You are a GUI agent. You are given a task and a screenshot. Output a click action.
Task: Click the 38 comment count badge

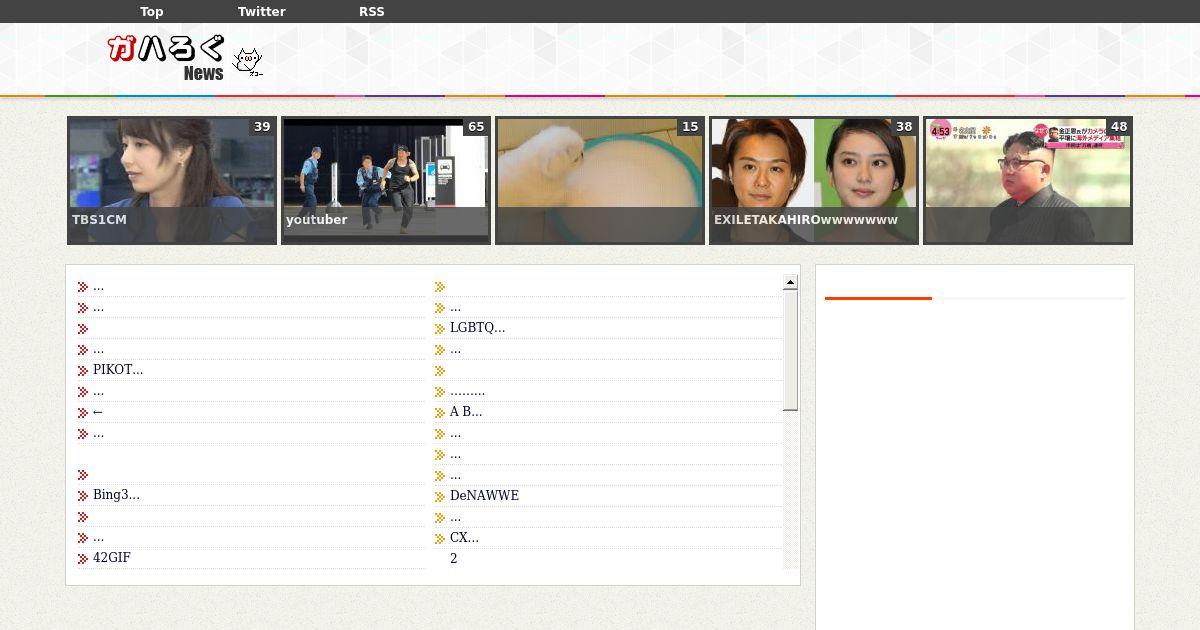904,127
